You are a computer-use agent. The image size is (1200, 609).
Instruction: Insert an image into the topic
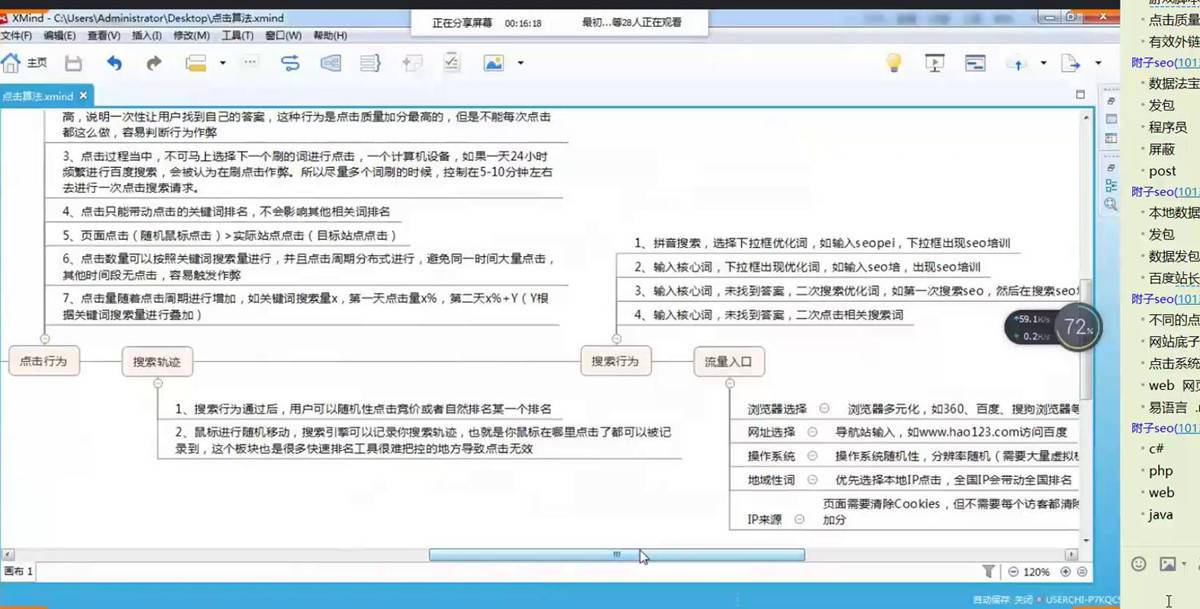pyautogui.click(x=493, y=63)
